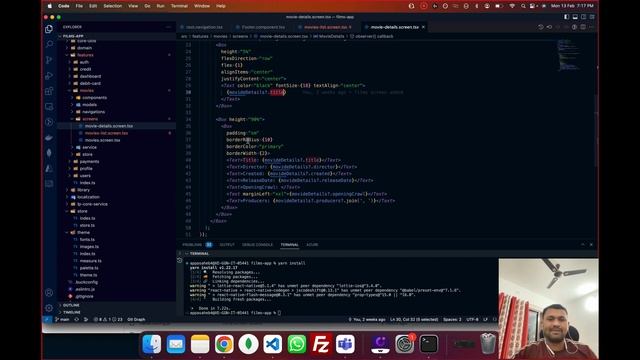Click errors and warnings count in status bar
The image size is (640, 360).
click(x=108, y=320)
